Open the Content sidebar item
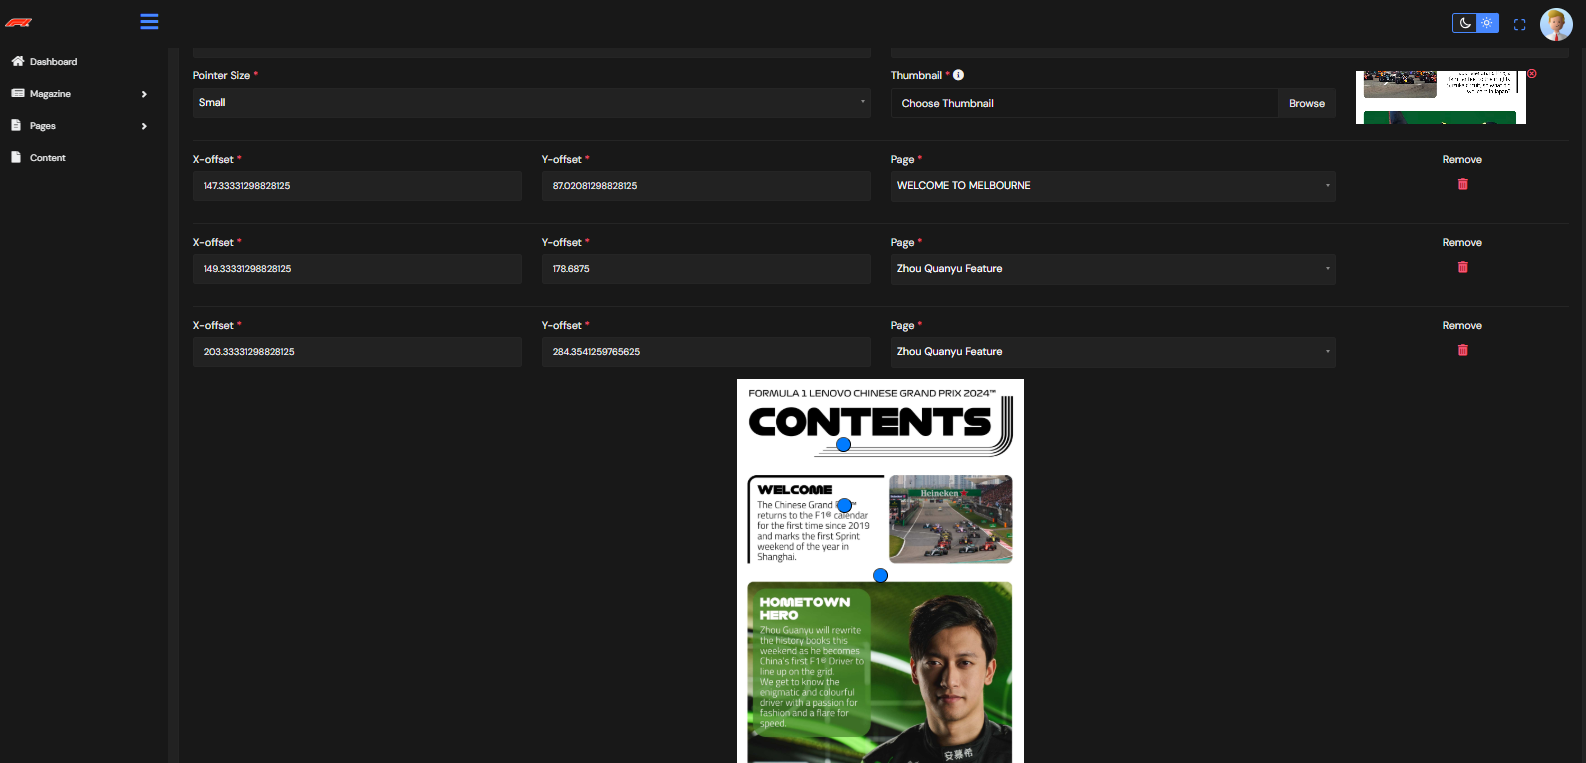 [48, 158]
